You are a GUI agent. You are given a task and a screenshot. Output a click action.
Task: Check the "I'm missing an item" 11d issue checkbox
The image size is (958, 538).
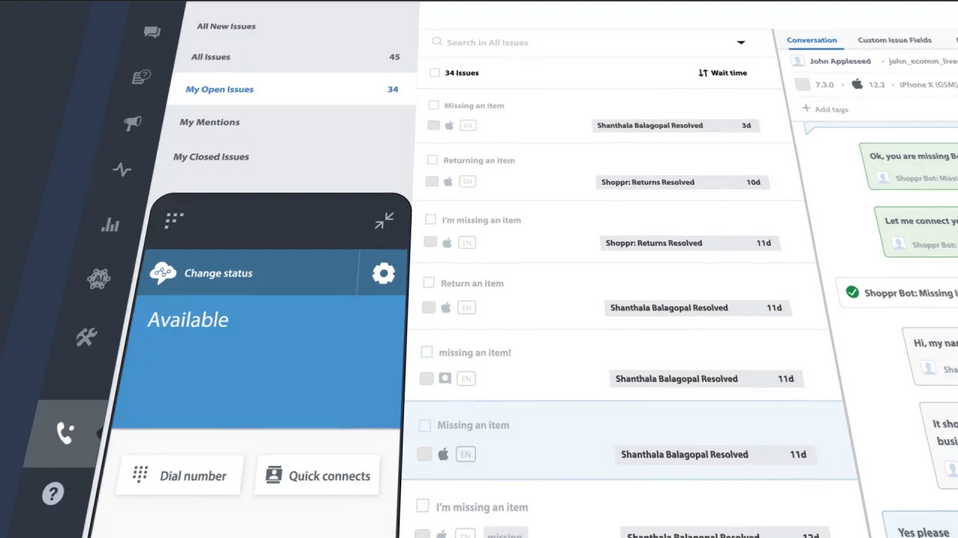tap(431, 219)
